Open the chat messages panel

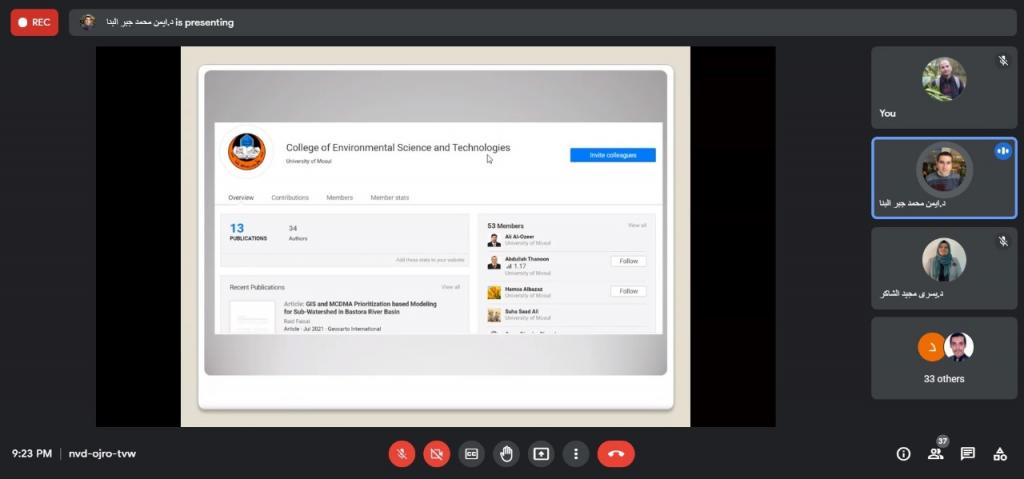[967, 454]
